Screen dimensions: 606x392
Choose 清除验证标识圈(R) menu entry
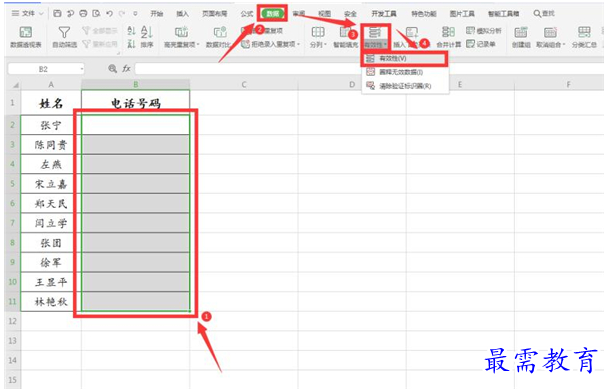click(404, 86)
